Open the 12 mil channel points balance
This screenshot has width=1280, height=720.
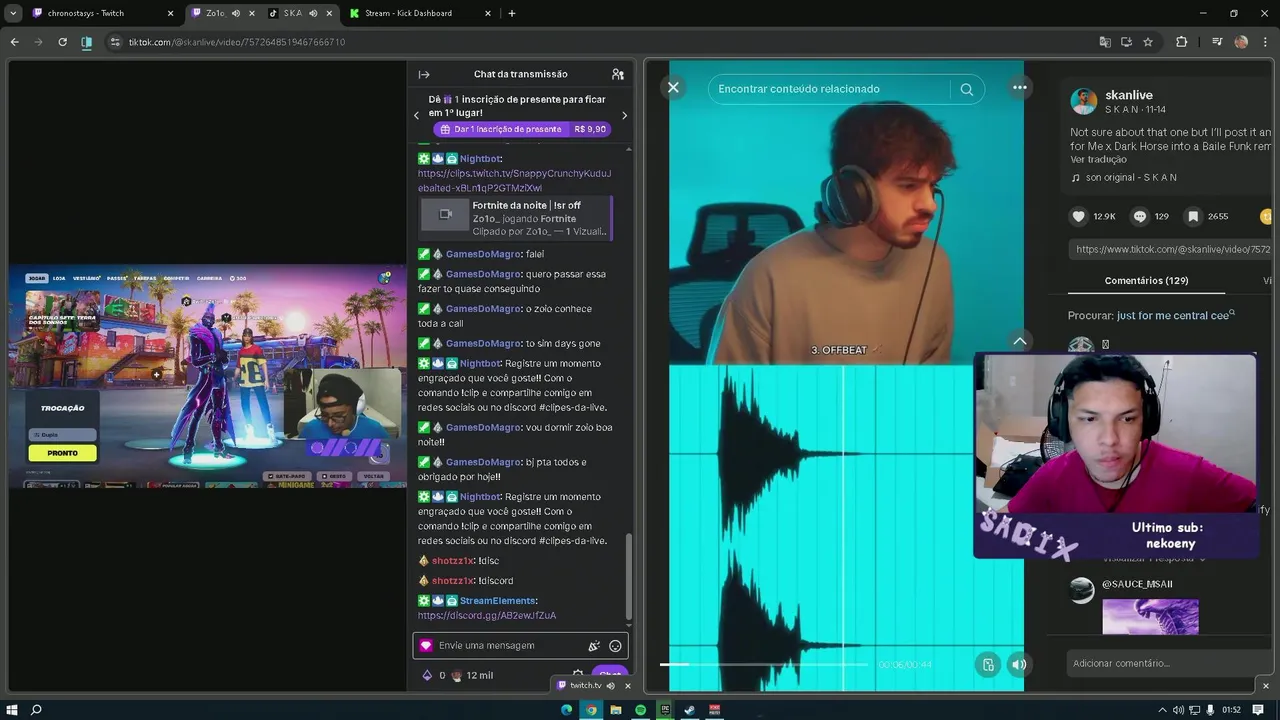[472, 675]
